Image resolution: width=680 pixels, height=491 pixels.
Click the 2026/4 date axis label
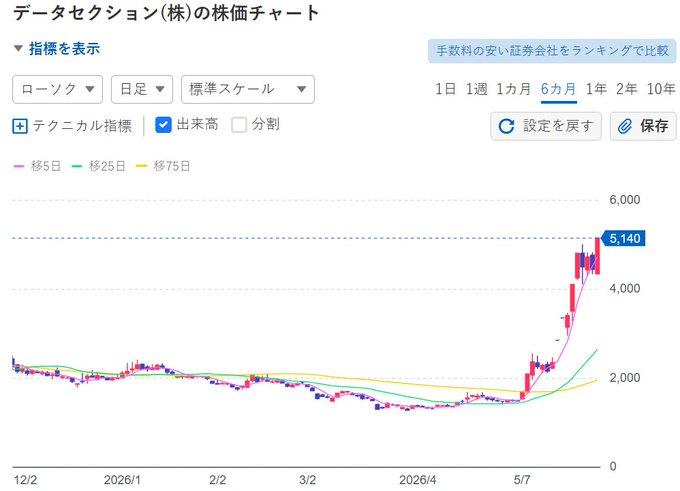coord(418,480)
